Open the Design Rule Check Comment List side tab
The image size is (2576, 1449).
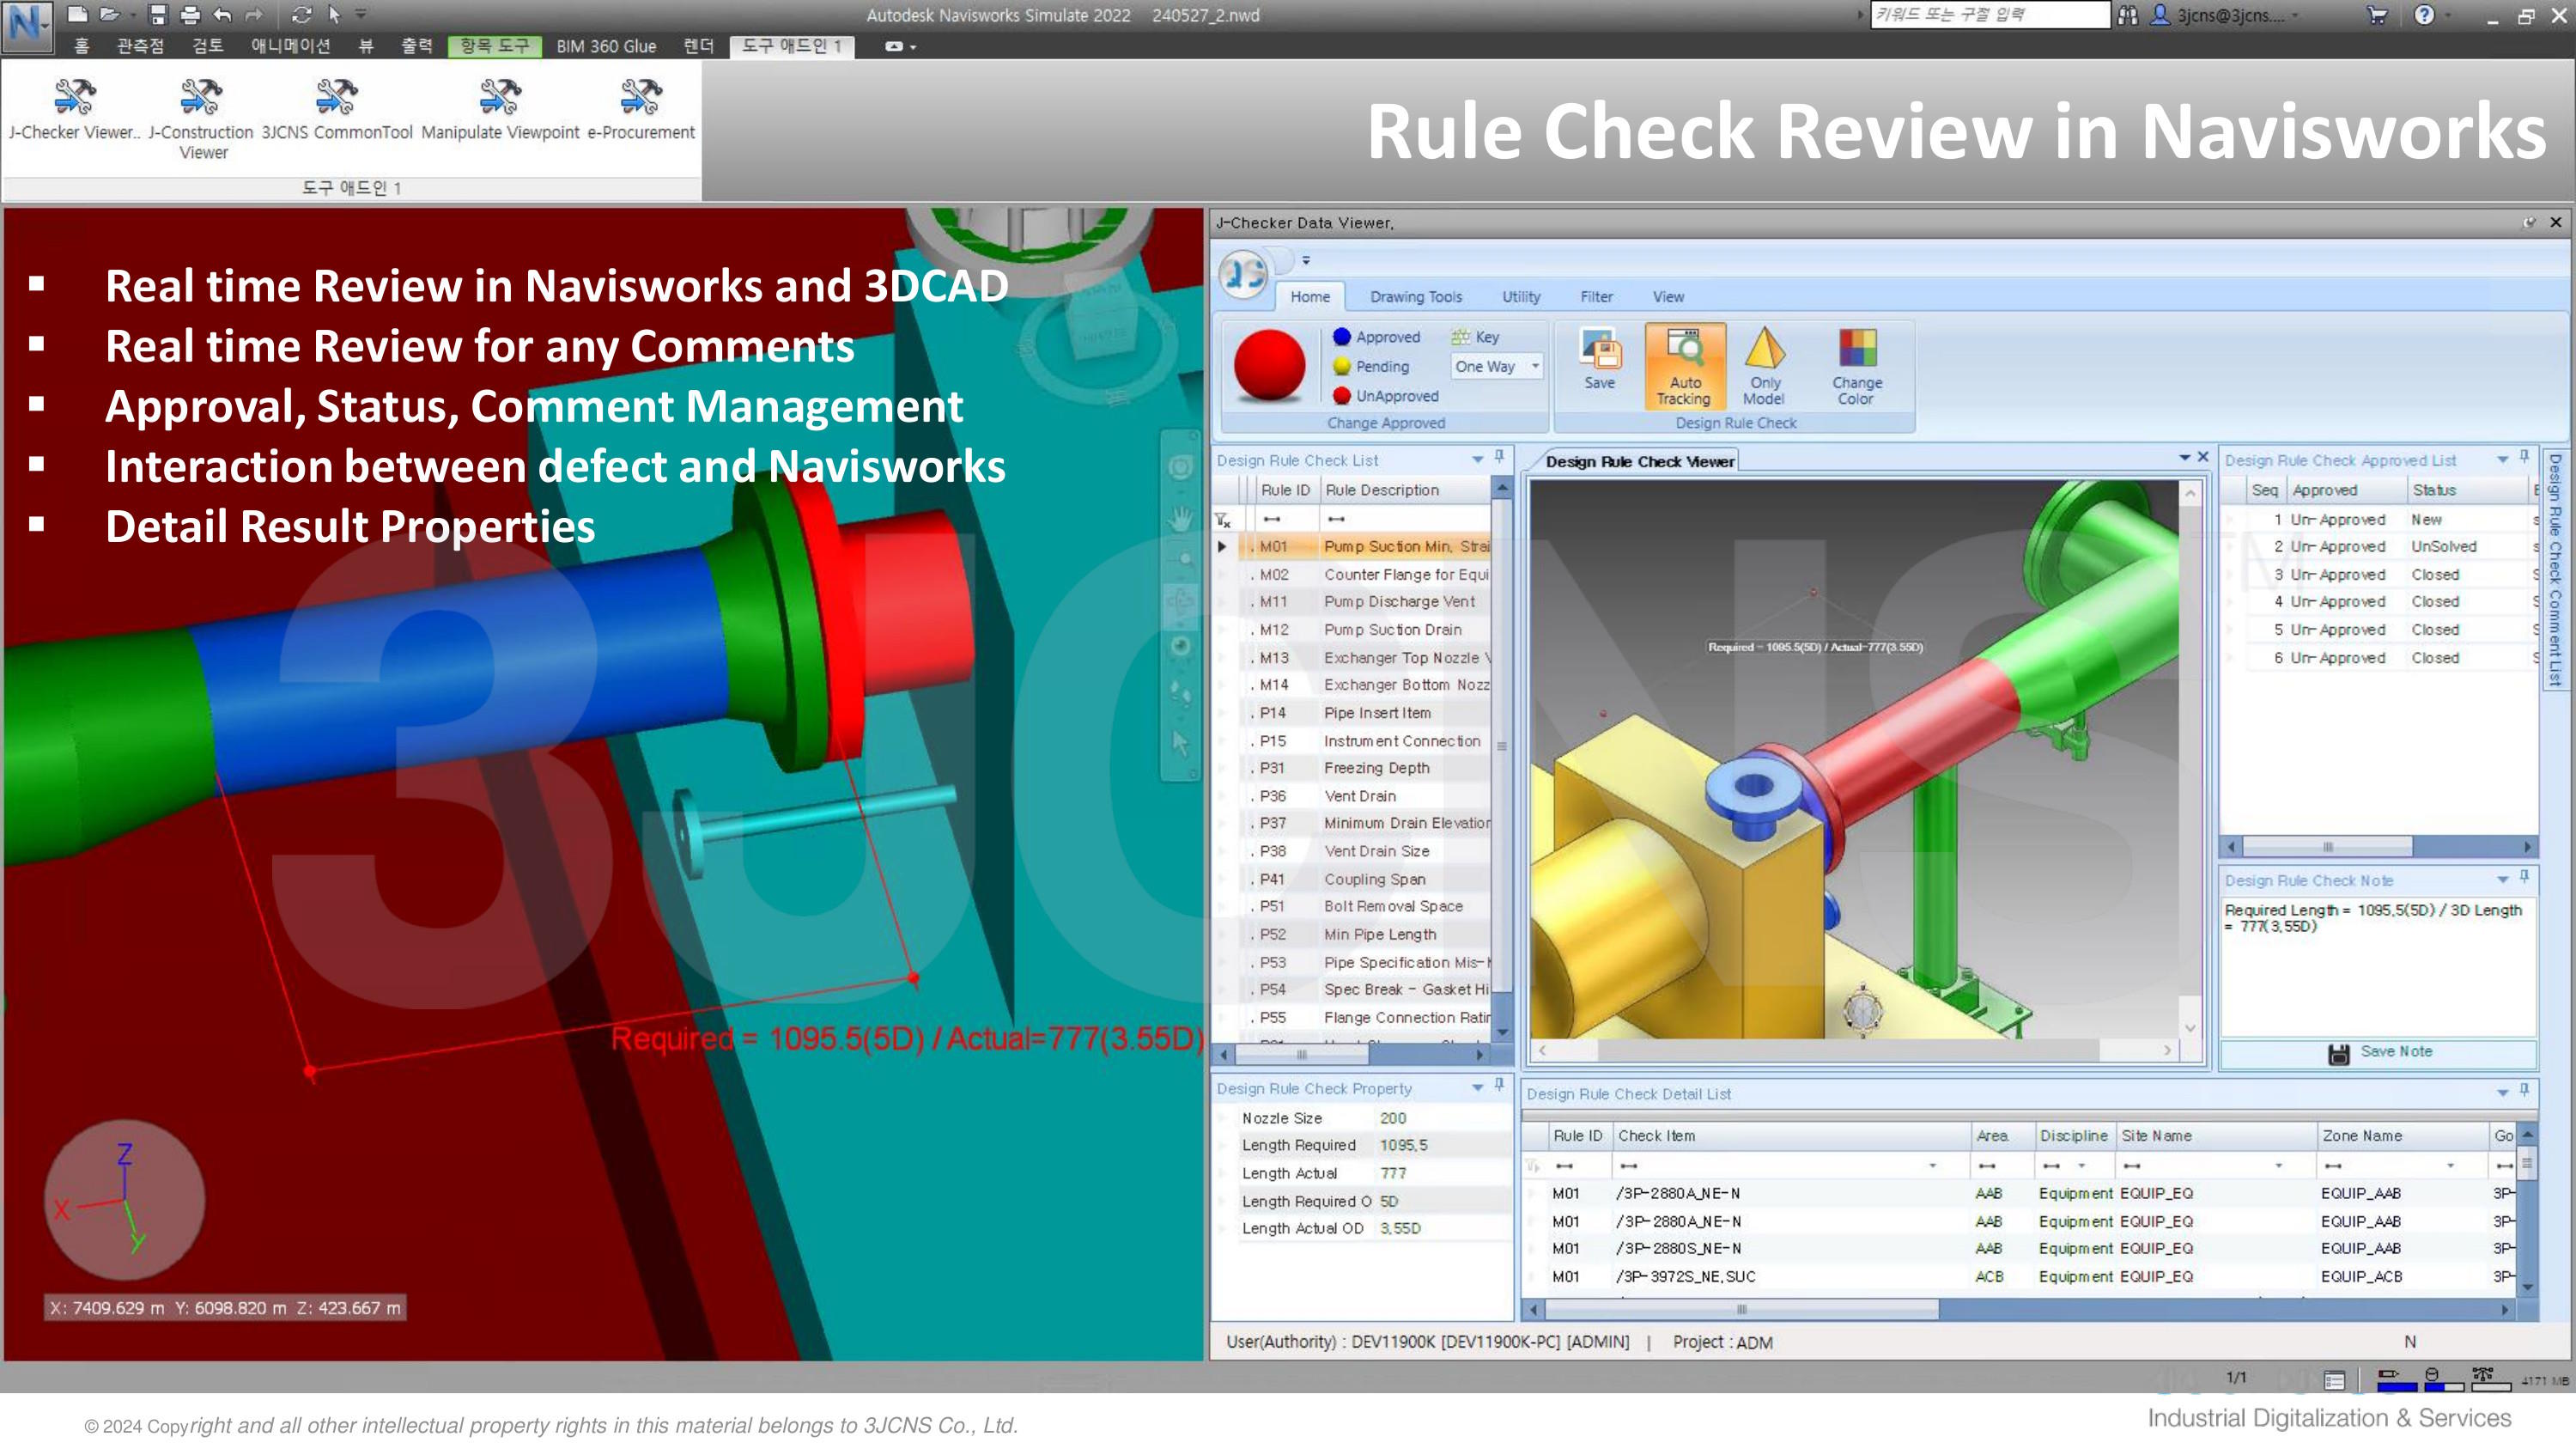click(2555, 570)
